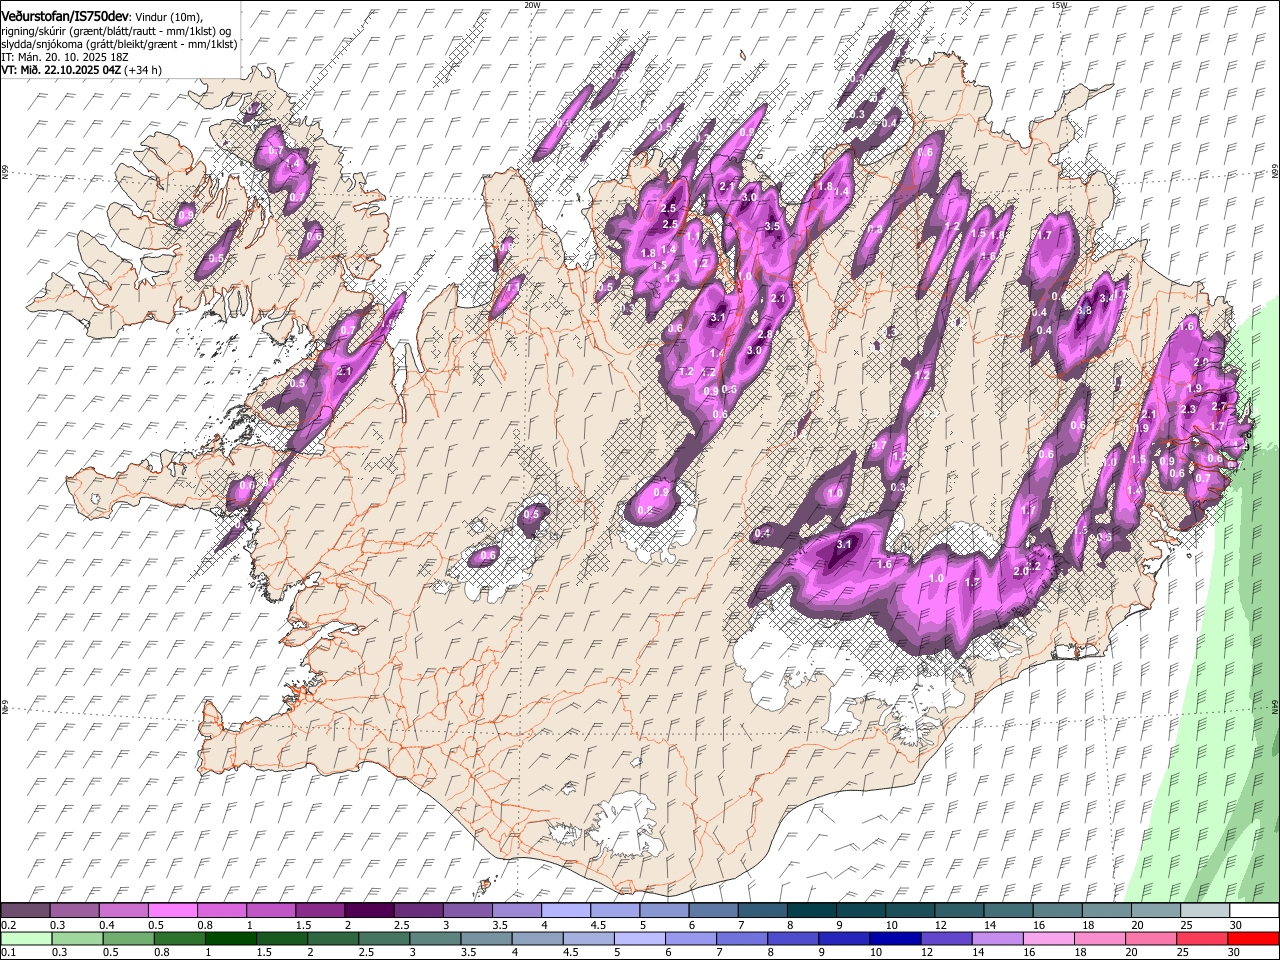The width and height of the screenshot is (1280, 960).
Task: Click the 3.4 precipitation value on the map
Action: pos(1107,298)
